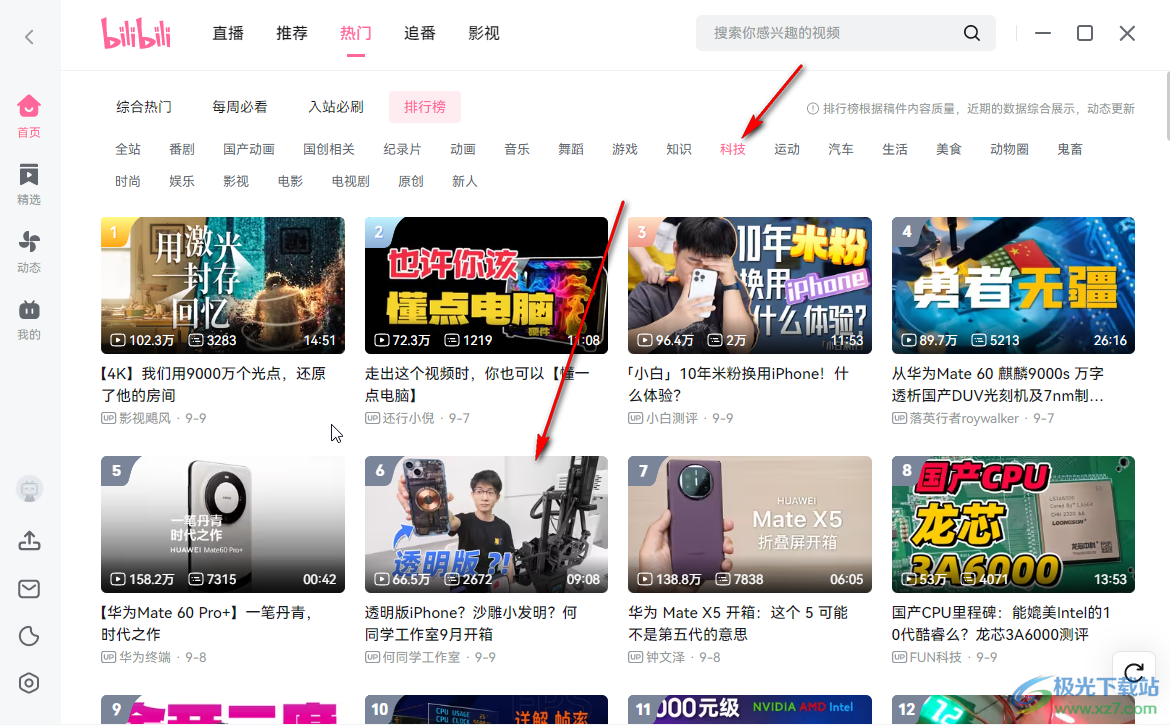The image size is (1170, 725).
Task: Toggle dark mode moon icon
Action: click(x=29, y=636)
